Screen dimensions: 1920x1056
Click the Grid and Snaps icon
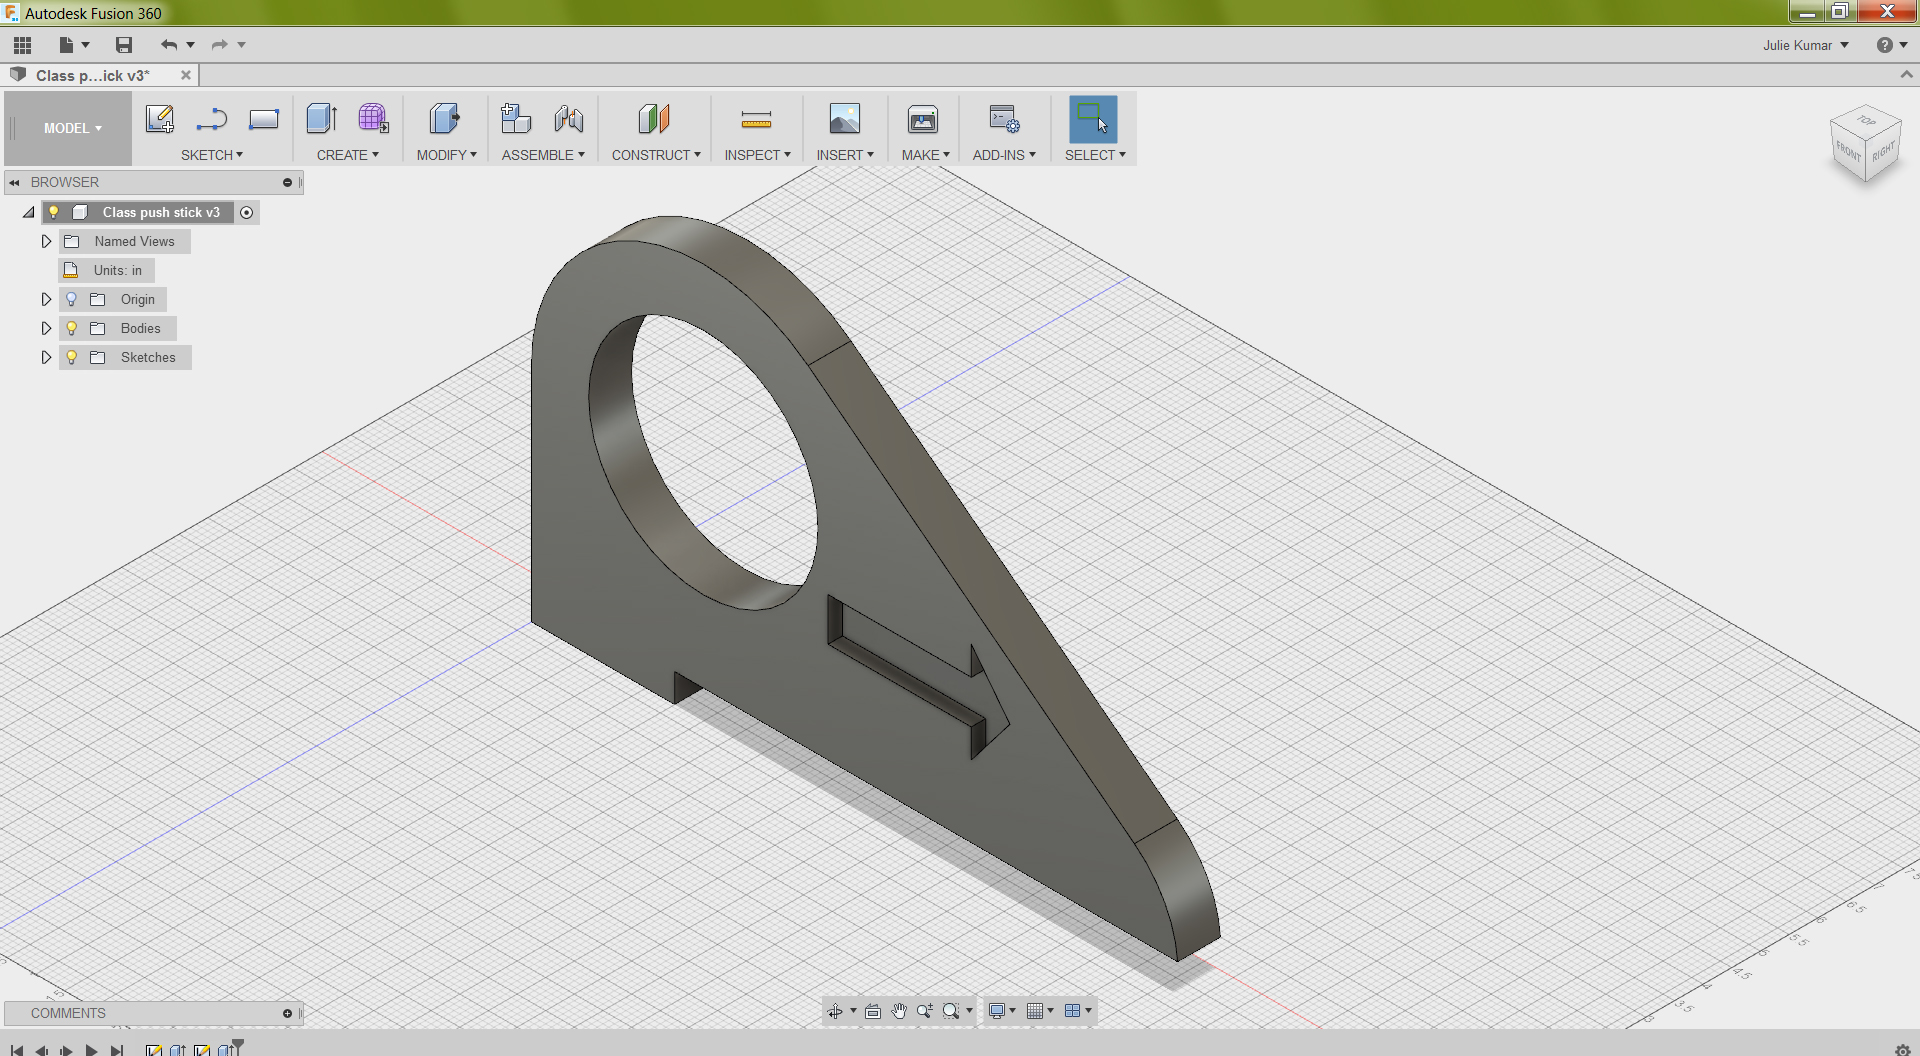[x=1035, y=1011]
